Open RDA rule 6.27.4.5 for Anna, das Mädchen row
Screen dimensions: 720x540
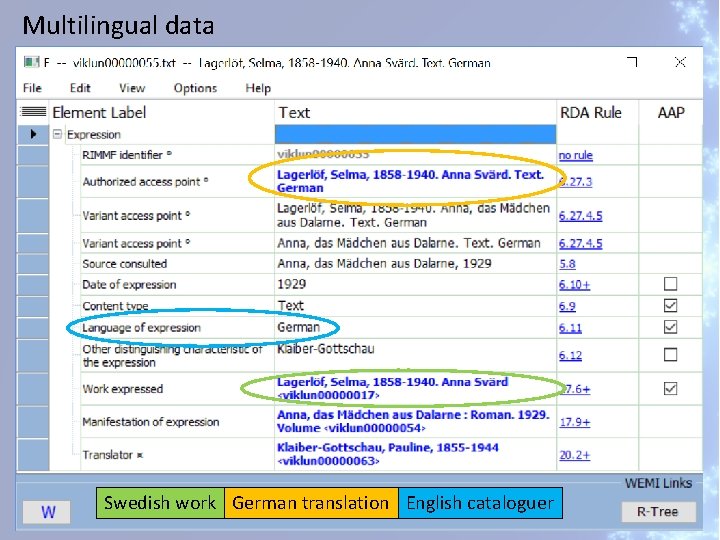(580, 243)
